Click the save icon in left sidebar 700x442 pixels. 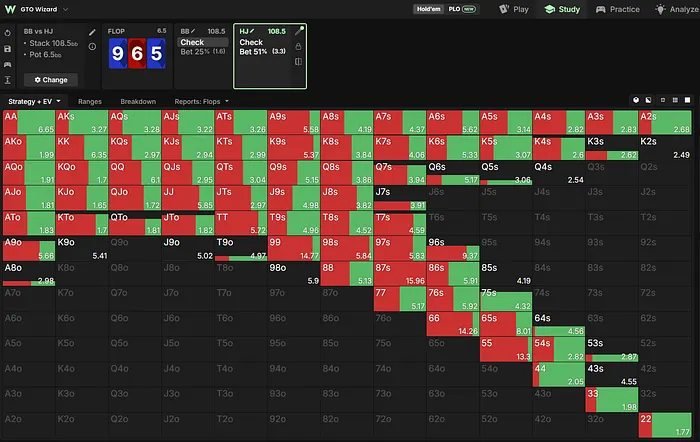(x=8, y=49)
